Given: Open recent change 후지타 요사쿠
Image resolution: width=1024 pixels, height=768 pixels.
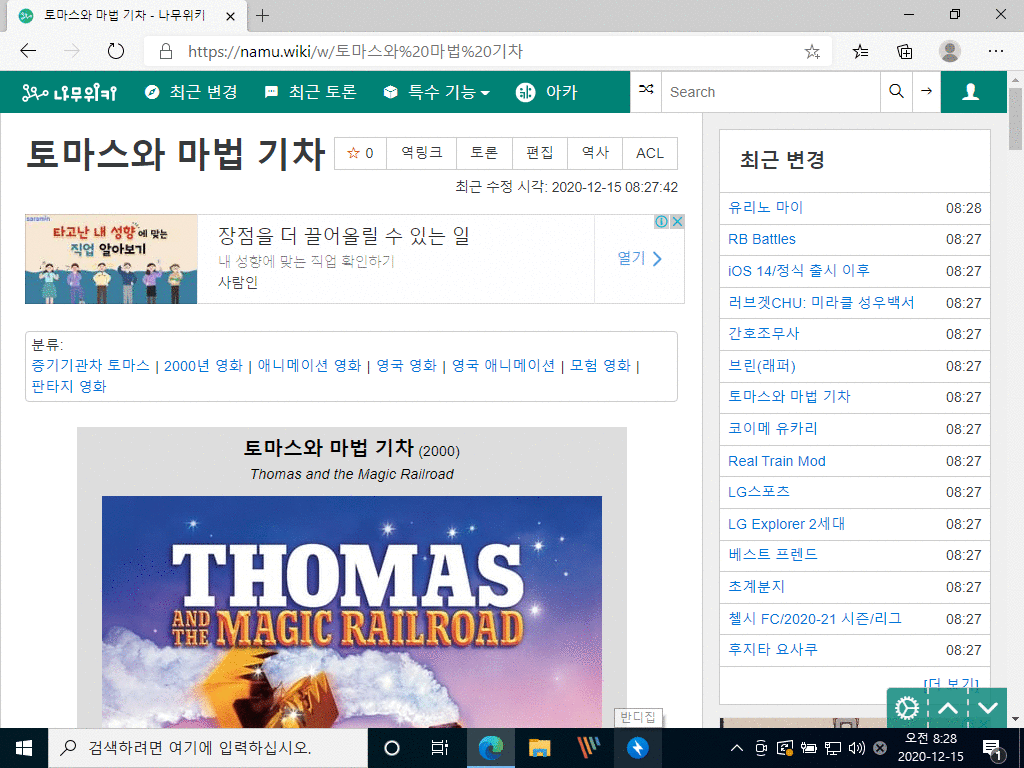Looking at the screenshot, I should 773,650.
